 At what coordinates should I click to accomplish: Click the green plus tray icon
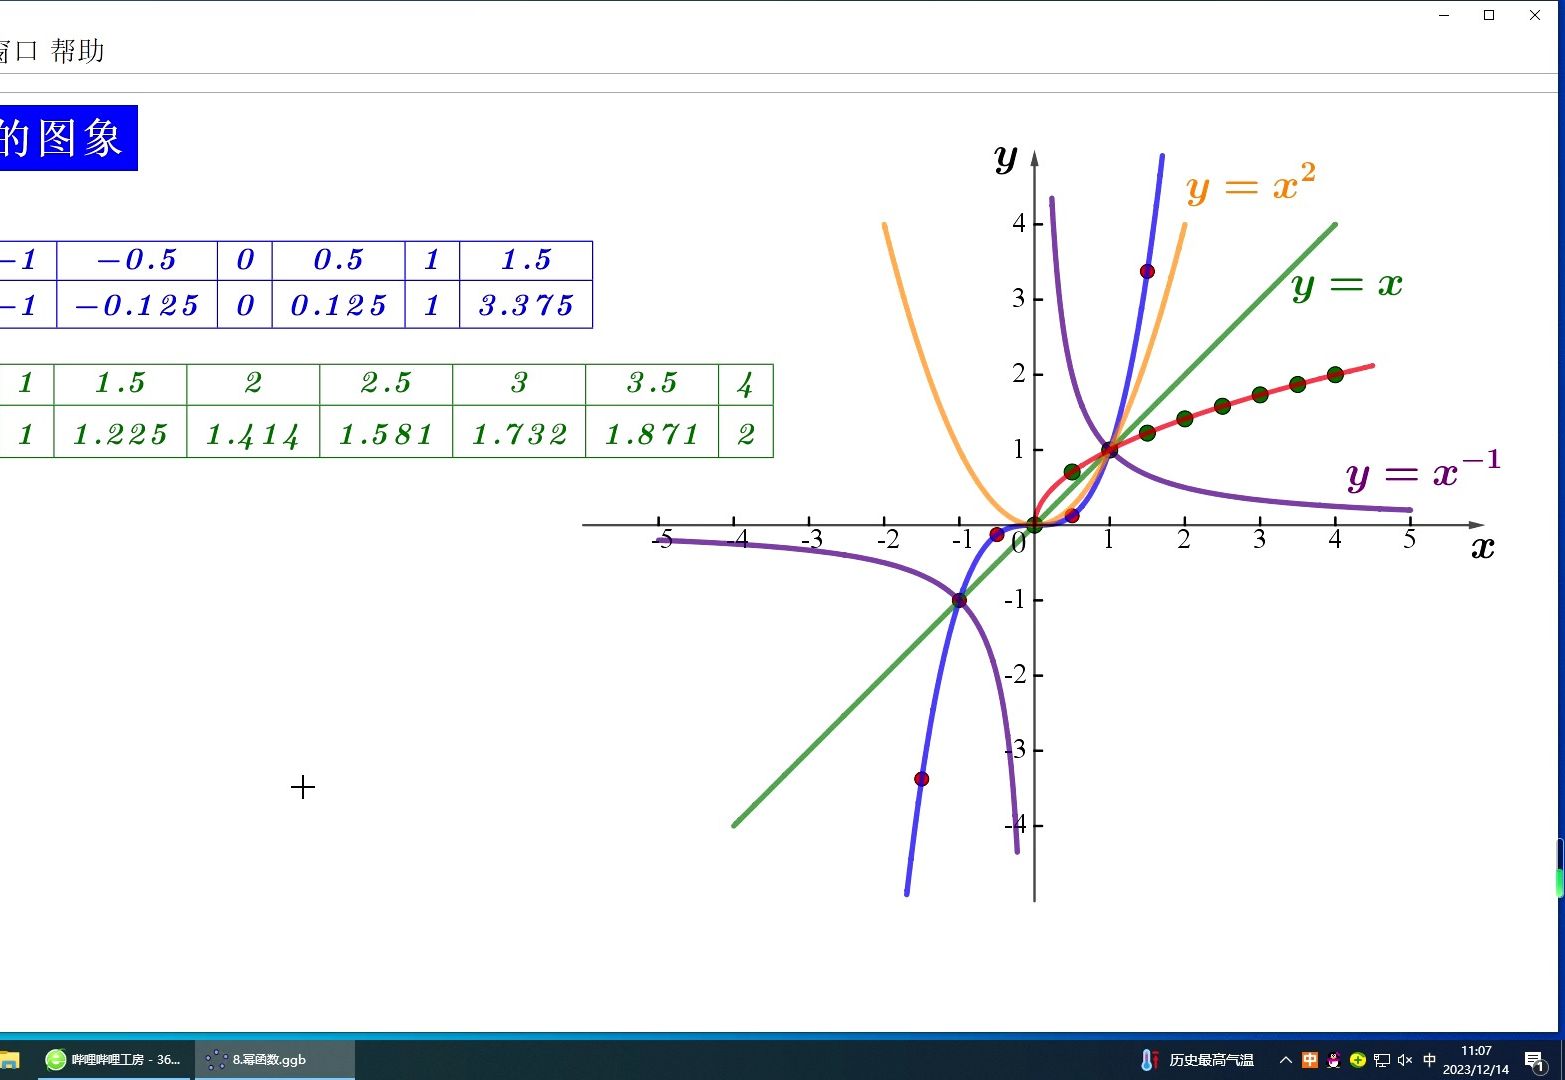(1358, 1060)
